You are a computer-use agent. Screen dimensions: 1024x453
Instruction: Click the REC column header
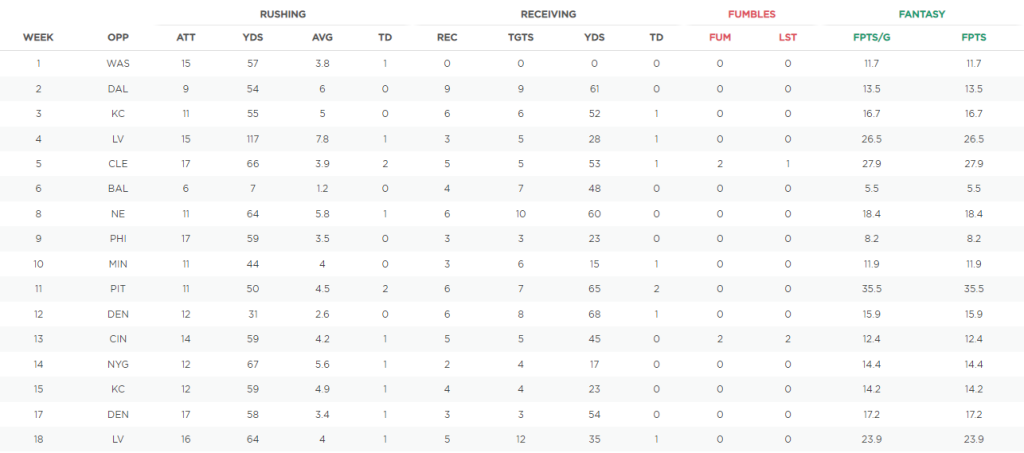[447, 37]
